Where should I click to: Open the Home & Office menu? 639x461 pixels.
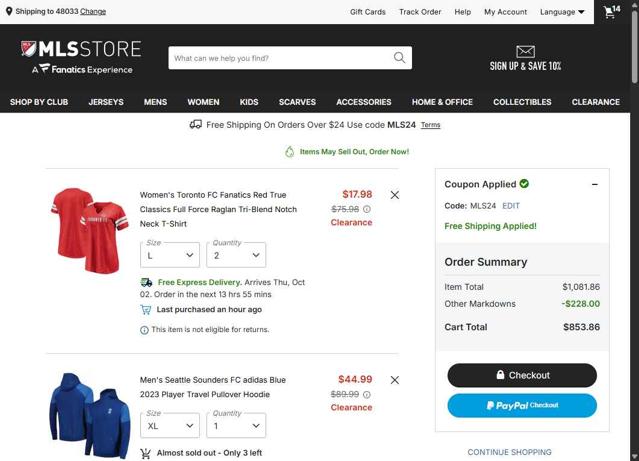coord(442,102)
